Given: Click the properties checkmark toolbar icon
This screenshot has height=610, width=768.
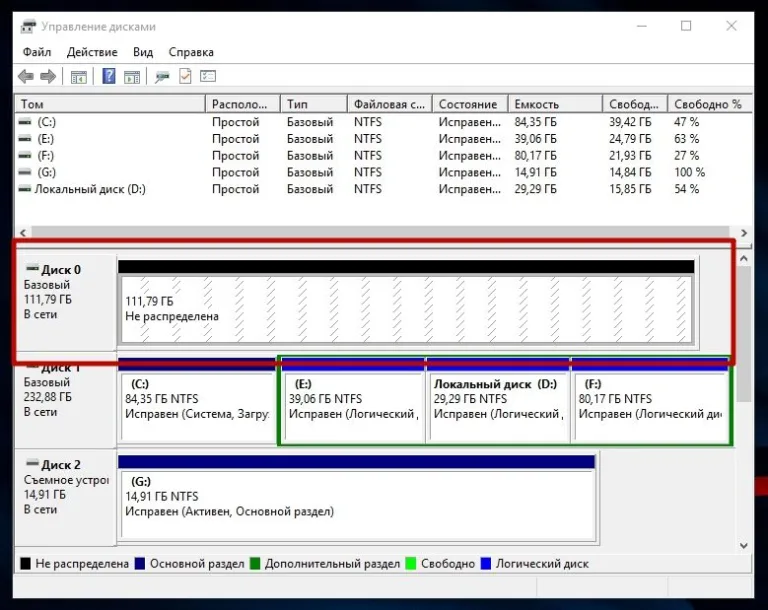Looking at the screenshot, I should pos(185,76).
